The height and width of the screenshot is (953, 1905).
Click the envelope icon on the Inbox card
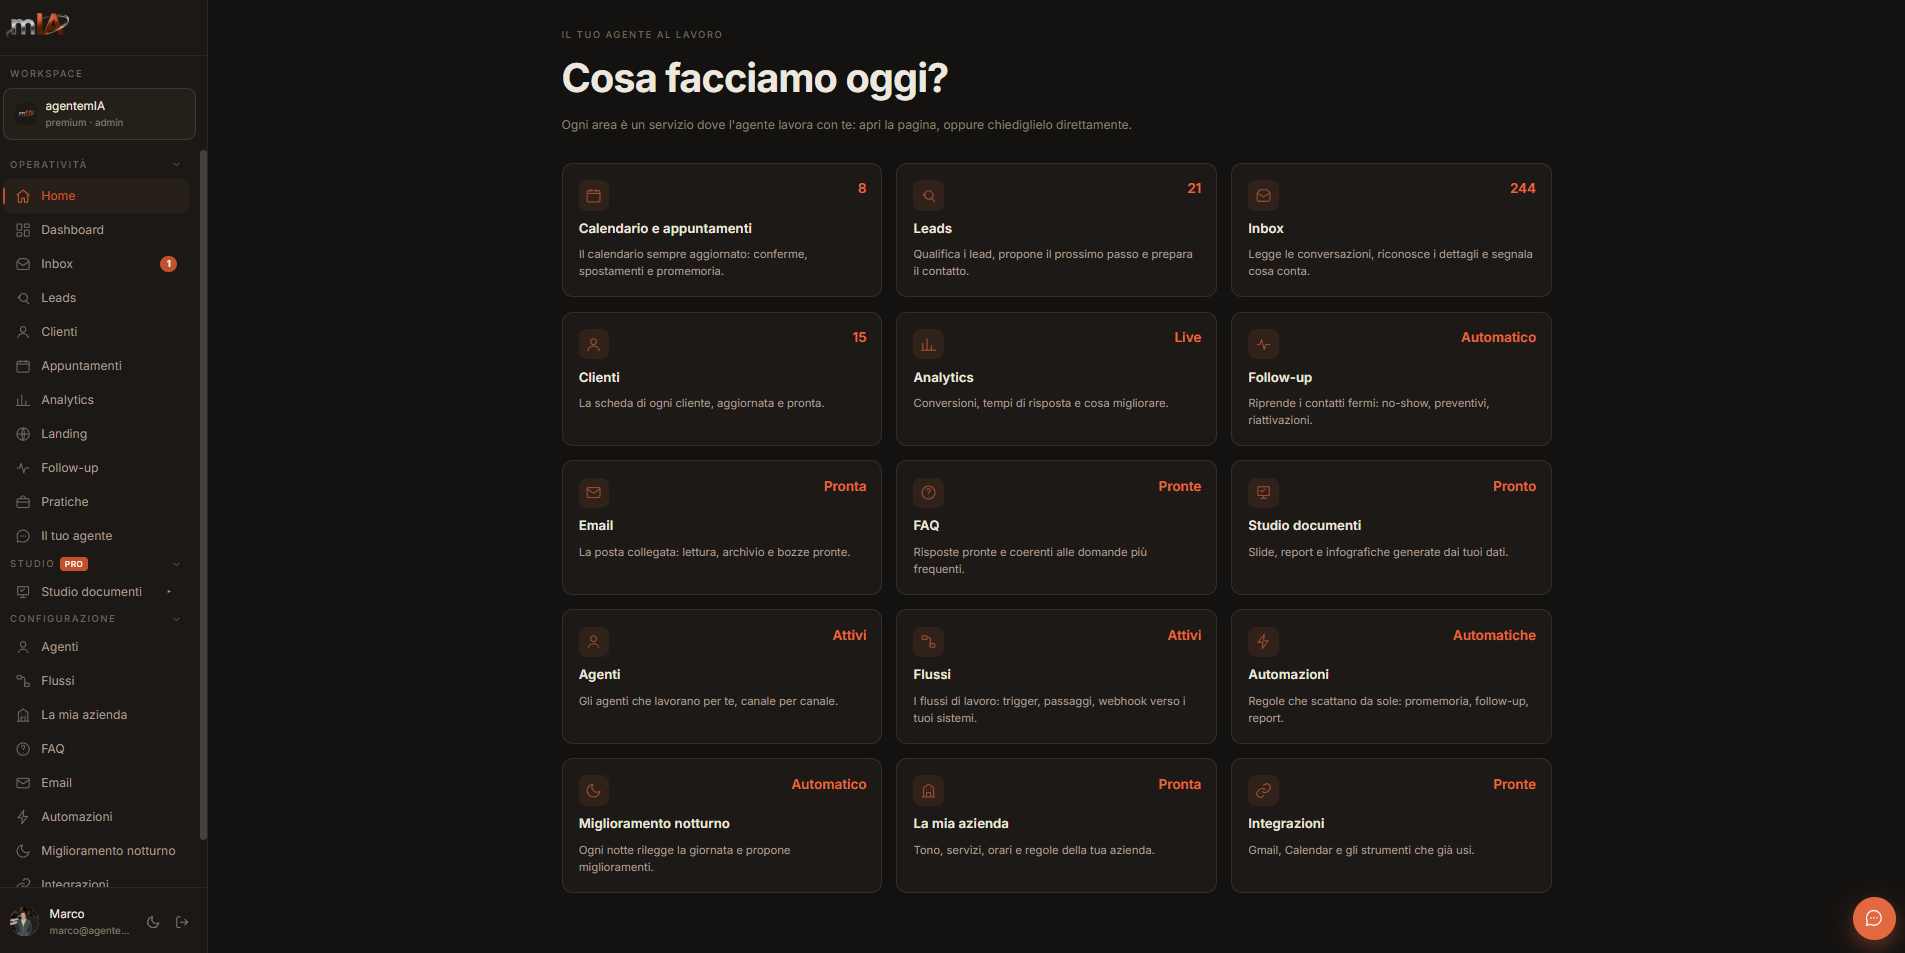1263,196
